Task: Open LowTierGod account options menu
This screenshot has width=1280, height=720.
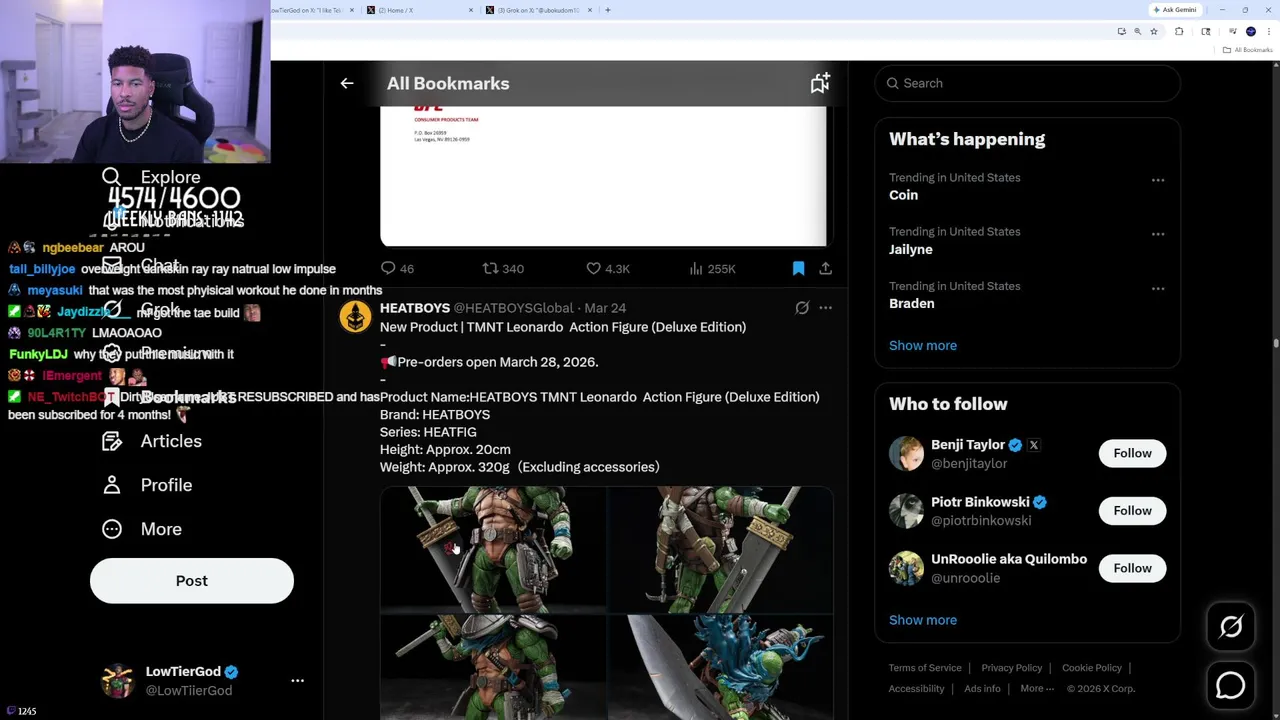Action: tap(297, 681)
